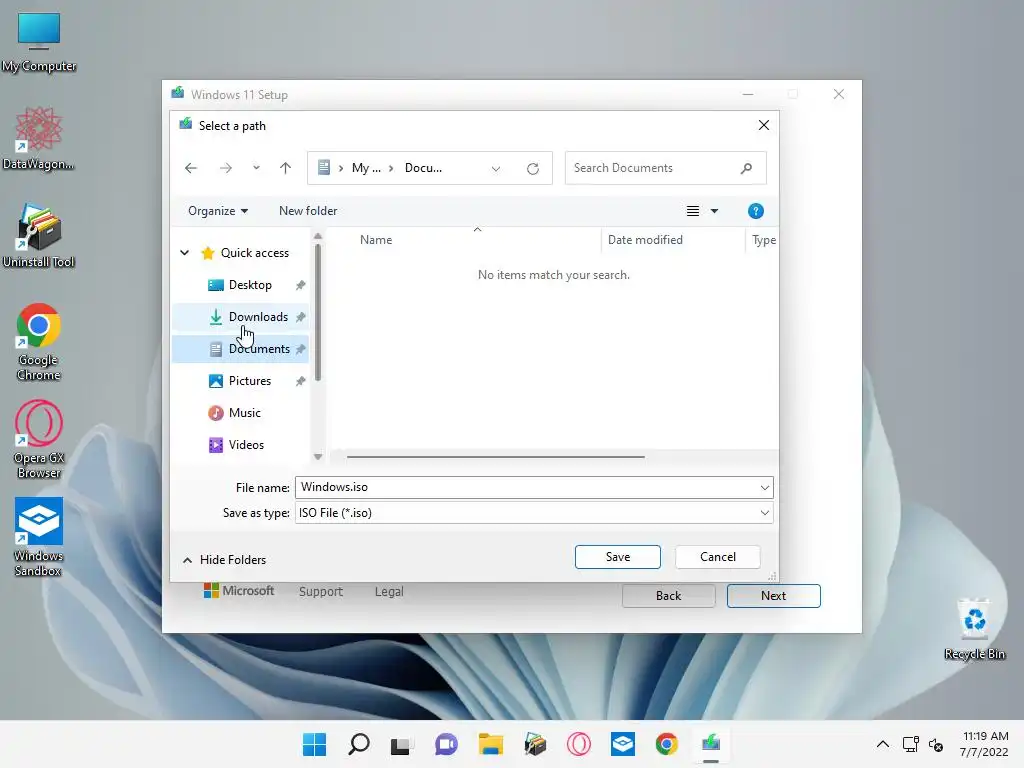This screenshot has width=1024, height=768.
Task: Open Windows Sandbox from the taskbar
Action: click(622, 744)
